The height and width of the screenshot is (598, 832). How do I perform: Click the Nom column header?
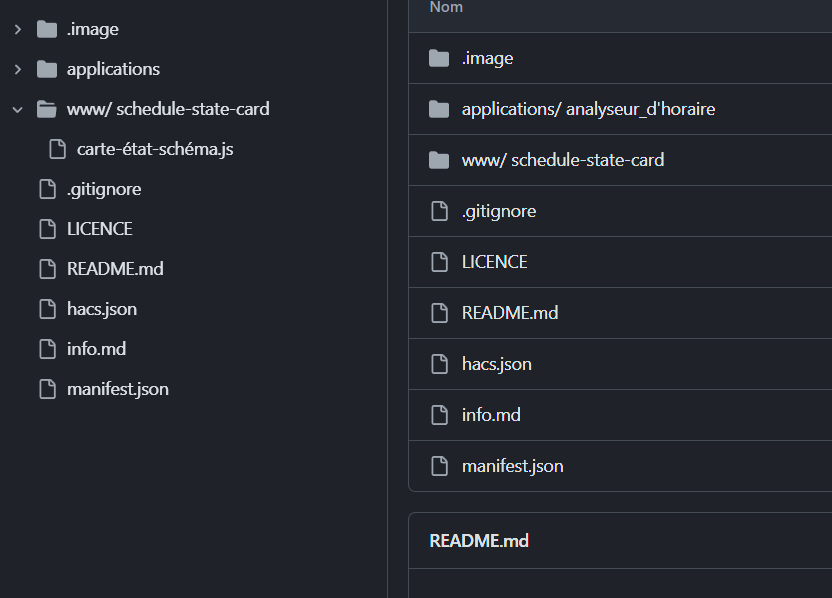point(446,8)
